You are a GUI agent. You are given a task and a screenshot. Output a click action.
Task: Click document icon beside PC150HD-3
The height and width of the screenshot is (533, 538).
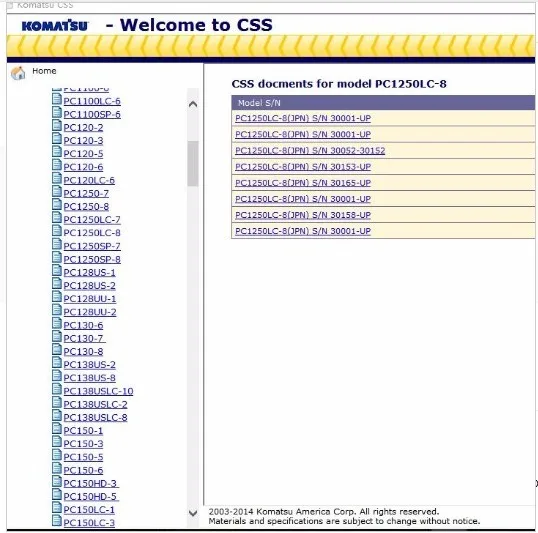(x=57, y=482)
